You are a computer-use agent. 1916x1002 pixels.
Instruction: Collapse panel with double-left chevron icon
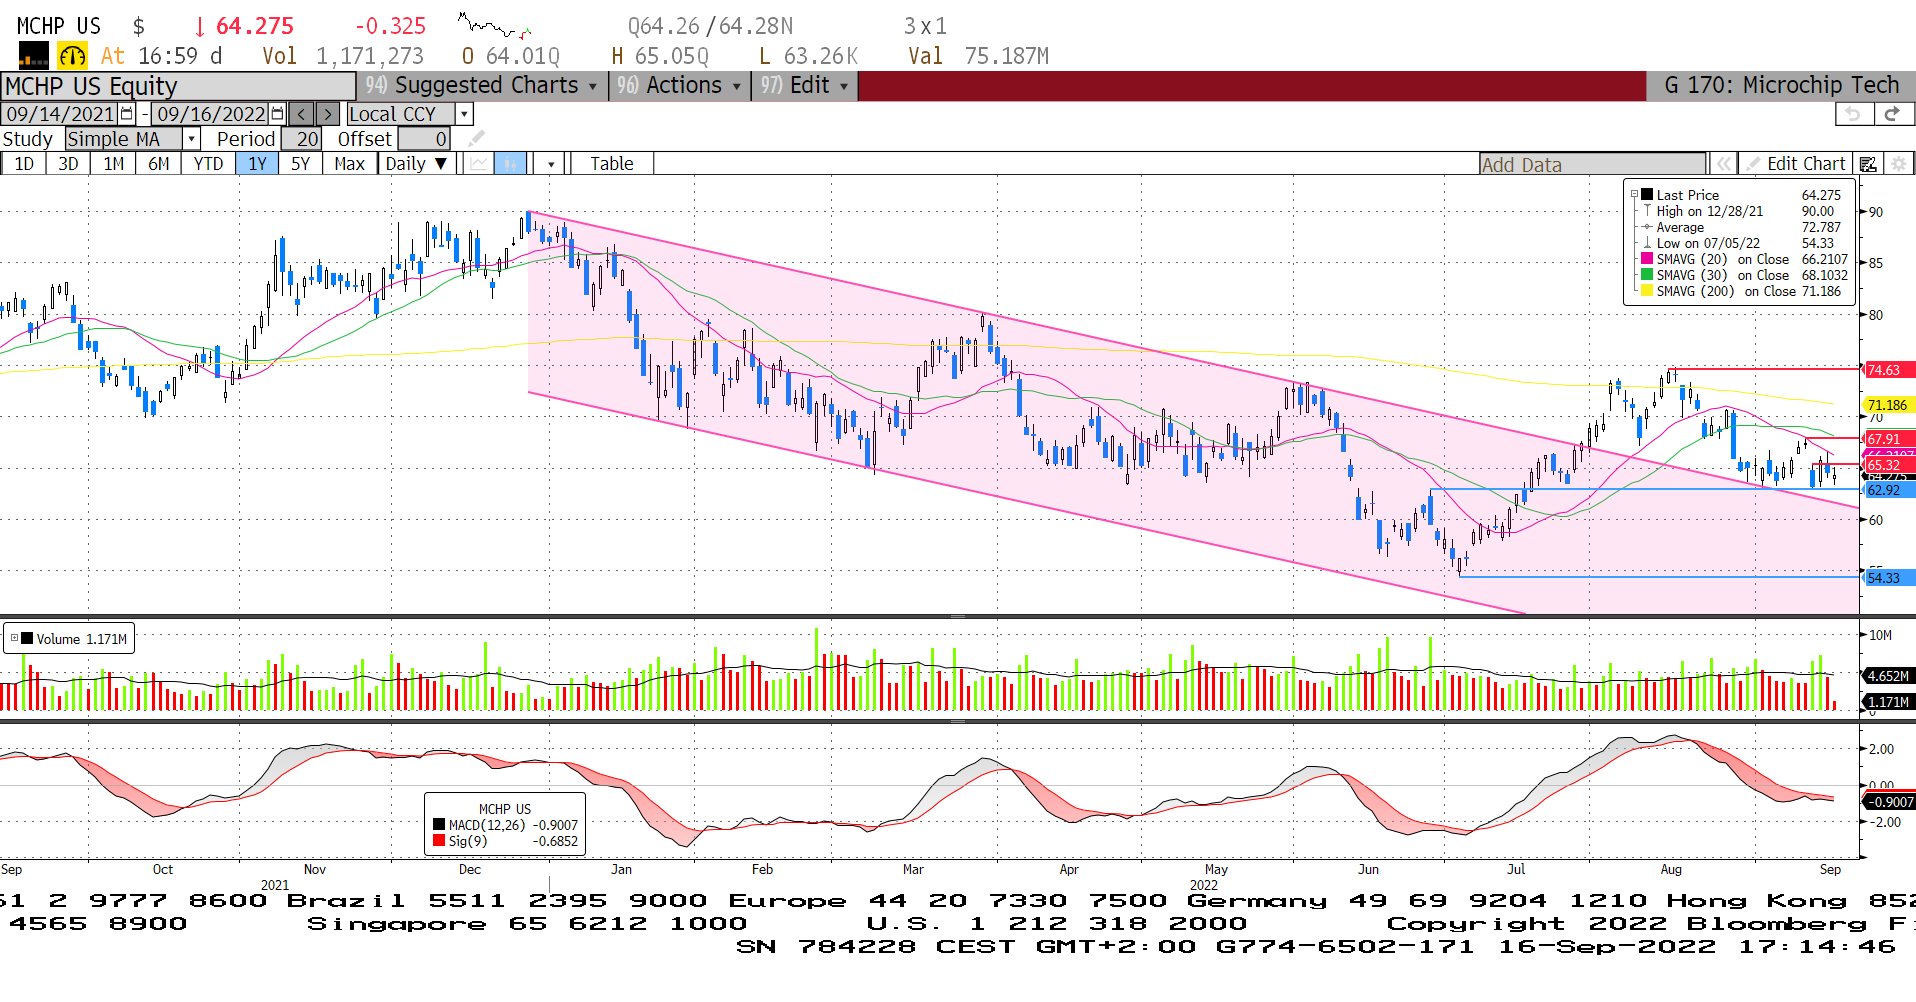click(x=1723, y=164)
